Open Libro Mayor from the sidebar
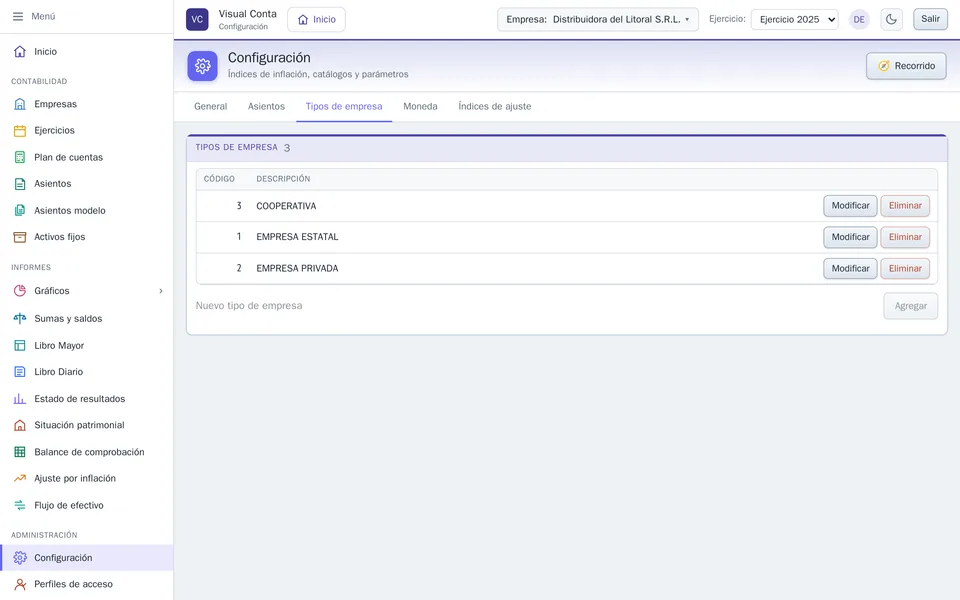 click(87, 345)
